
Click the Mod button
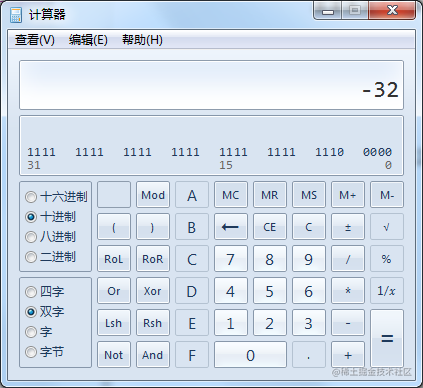pos(153,195)
